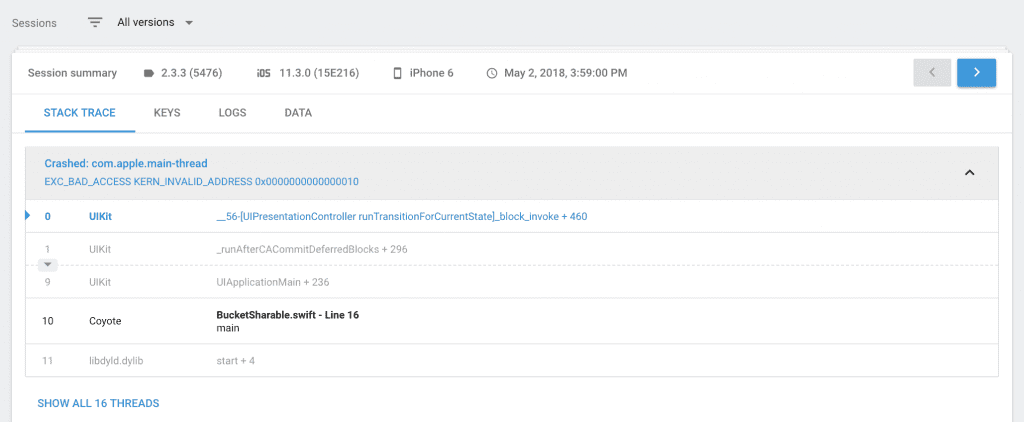Click the main function name in frame 10

(228, 328)
